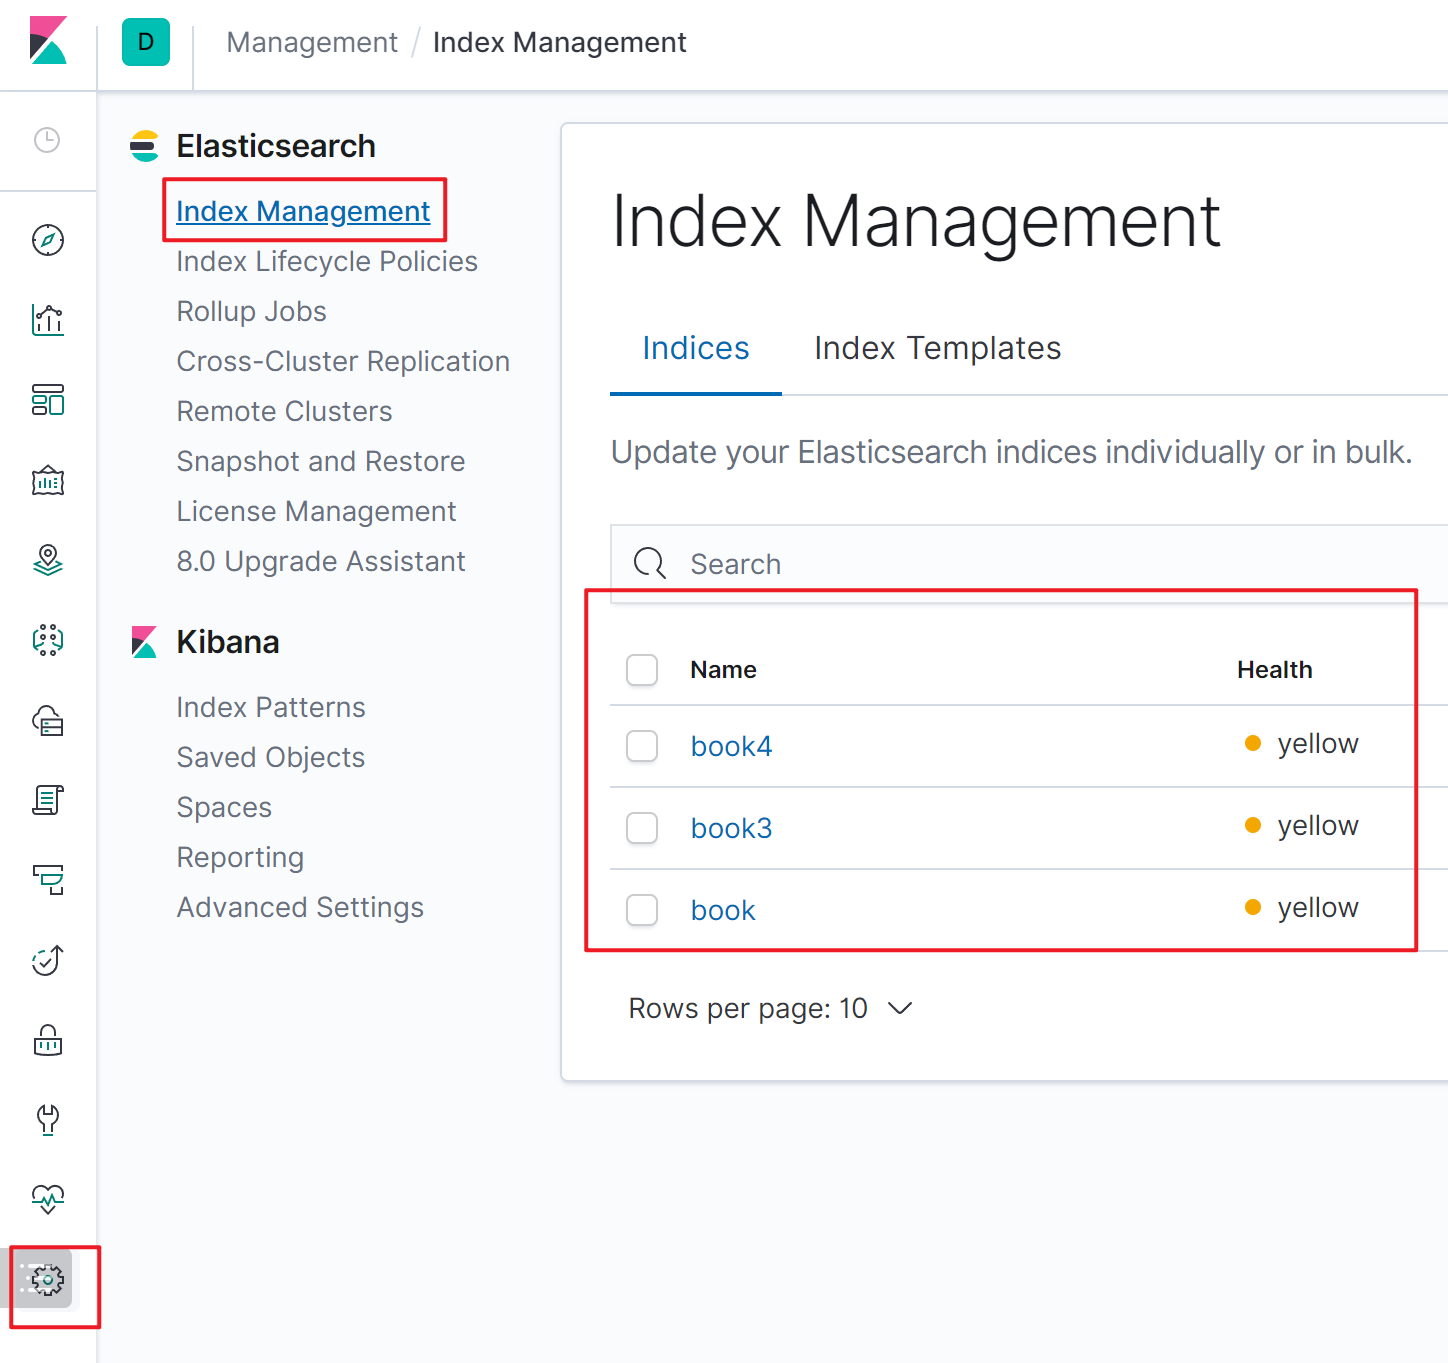The width and height of the screenshot is (1448, 1363).
Task: Open Snapshot and Restore link
Action: click(321, 461)
